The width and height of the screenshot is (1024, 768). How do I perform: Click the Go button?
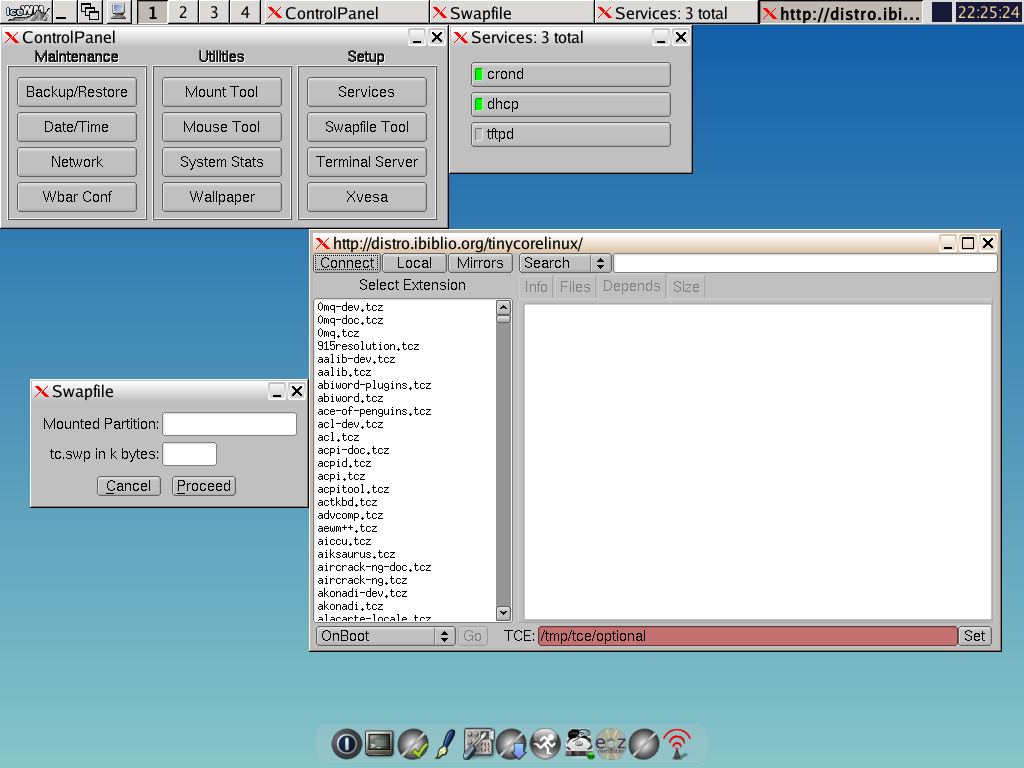[472, 636]
